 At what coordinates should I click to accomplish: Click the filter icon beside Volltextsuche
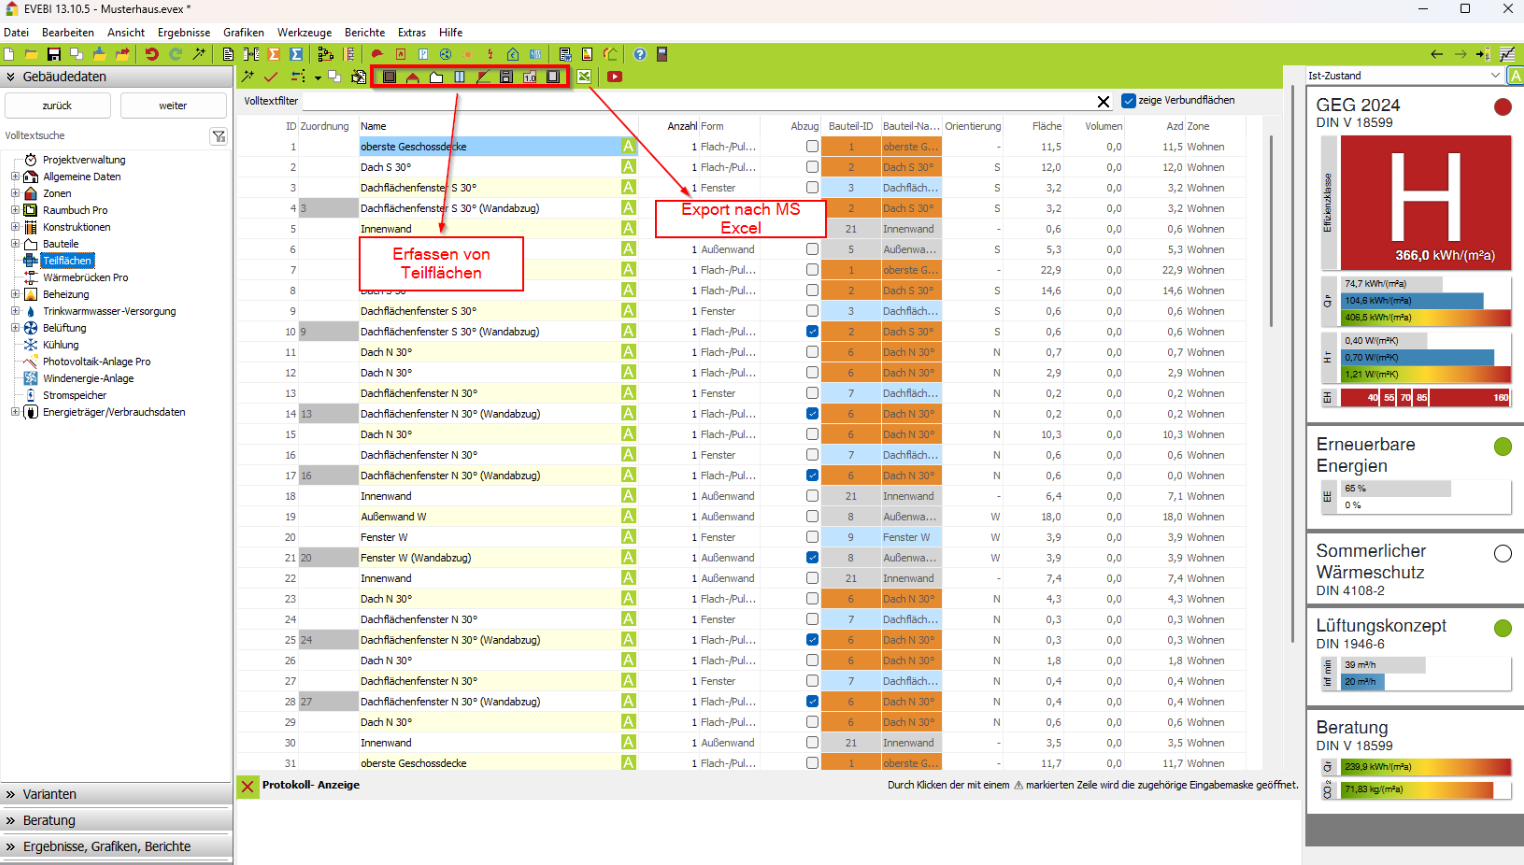coord(218,136)
